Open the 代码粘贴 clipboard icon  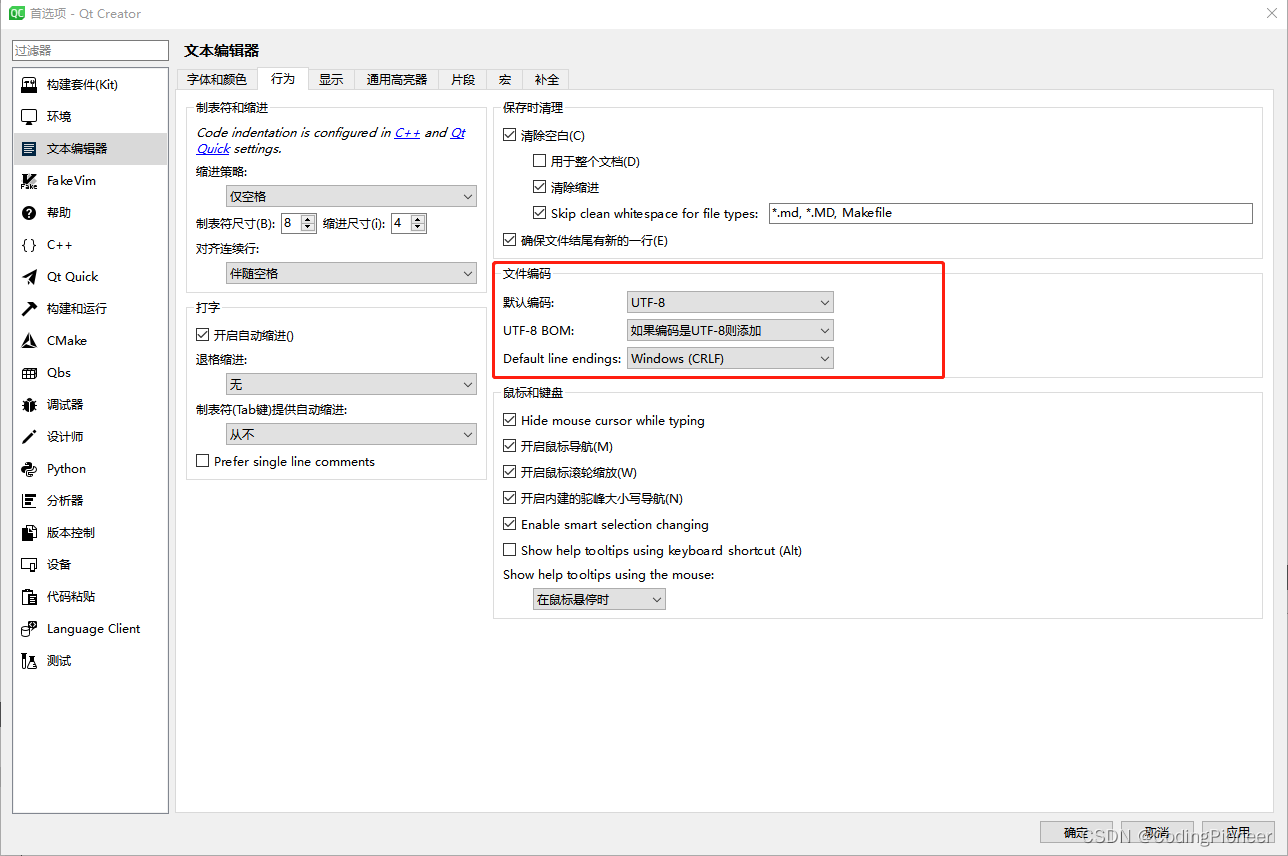29,597
